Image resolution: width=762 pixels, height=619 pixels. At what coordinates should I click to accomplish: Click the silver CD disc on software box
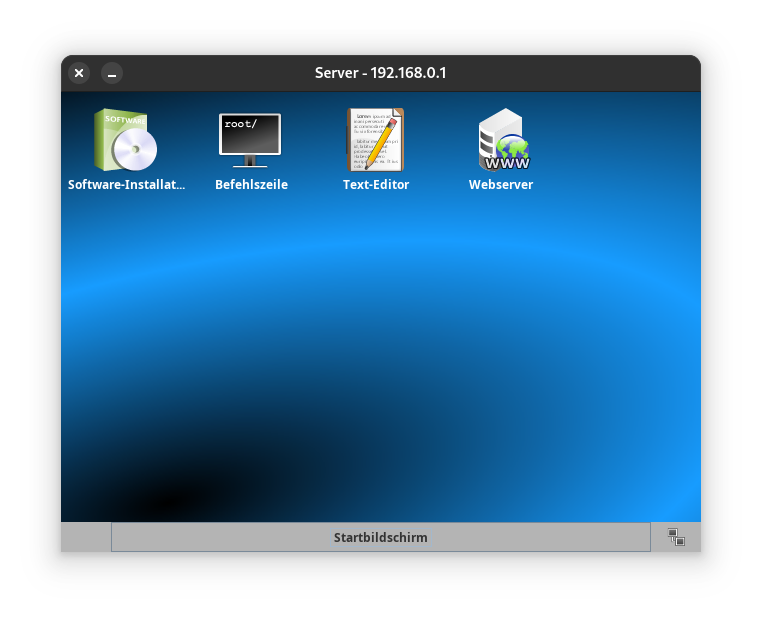point(134,151)
